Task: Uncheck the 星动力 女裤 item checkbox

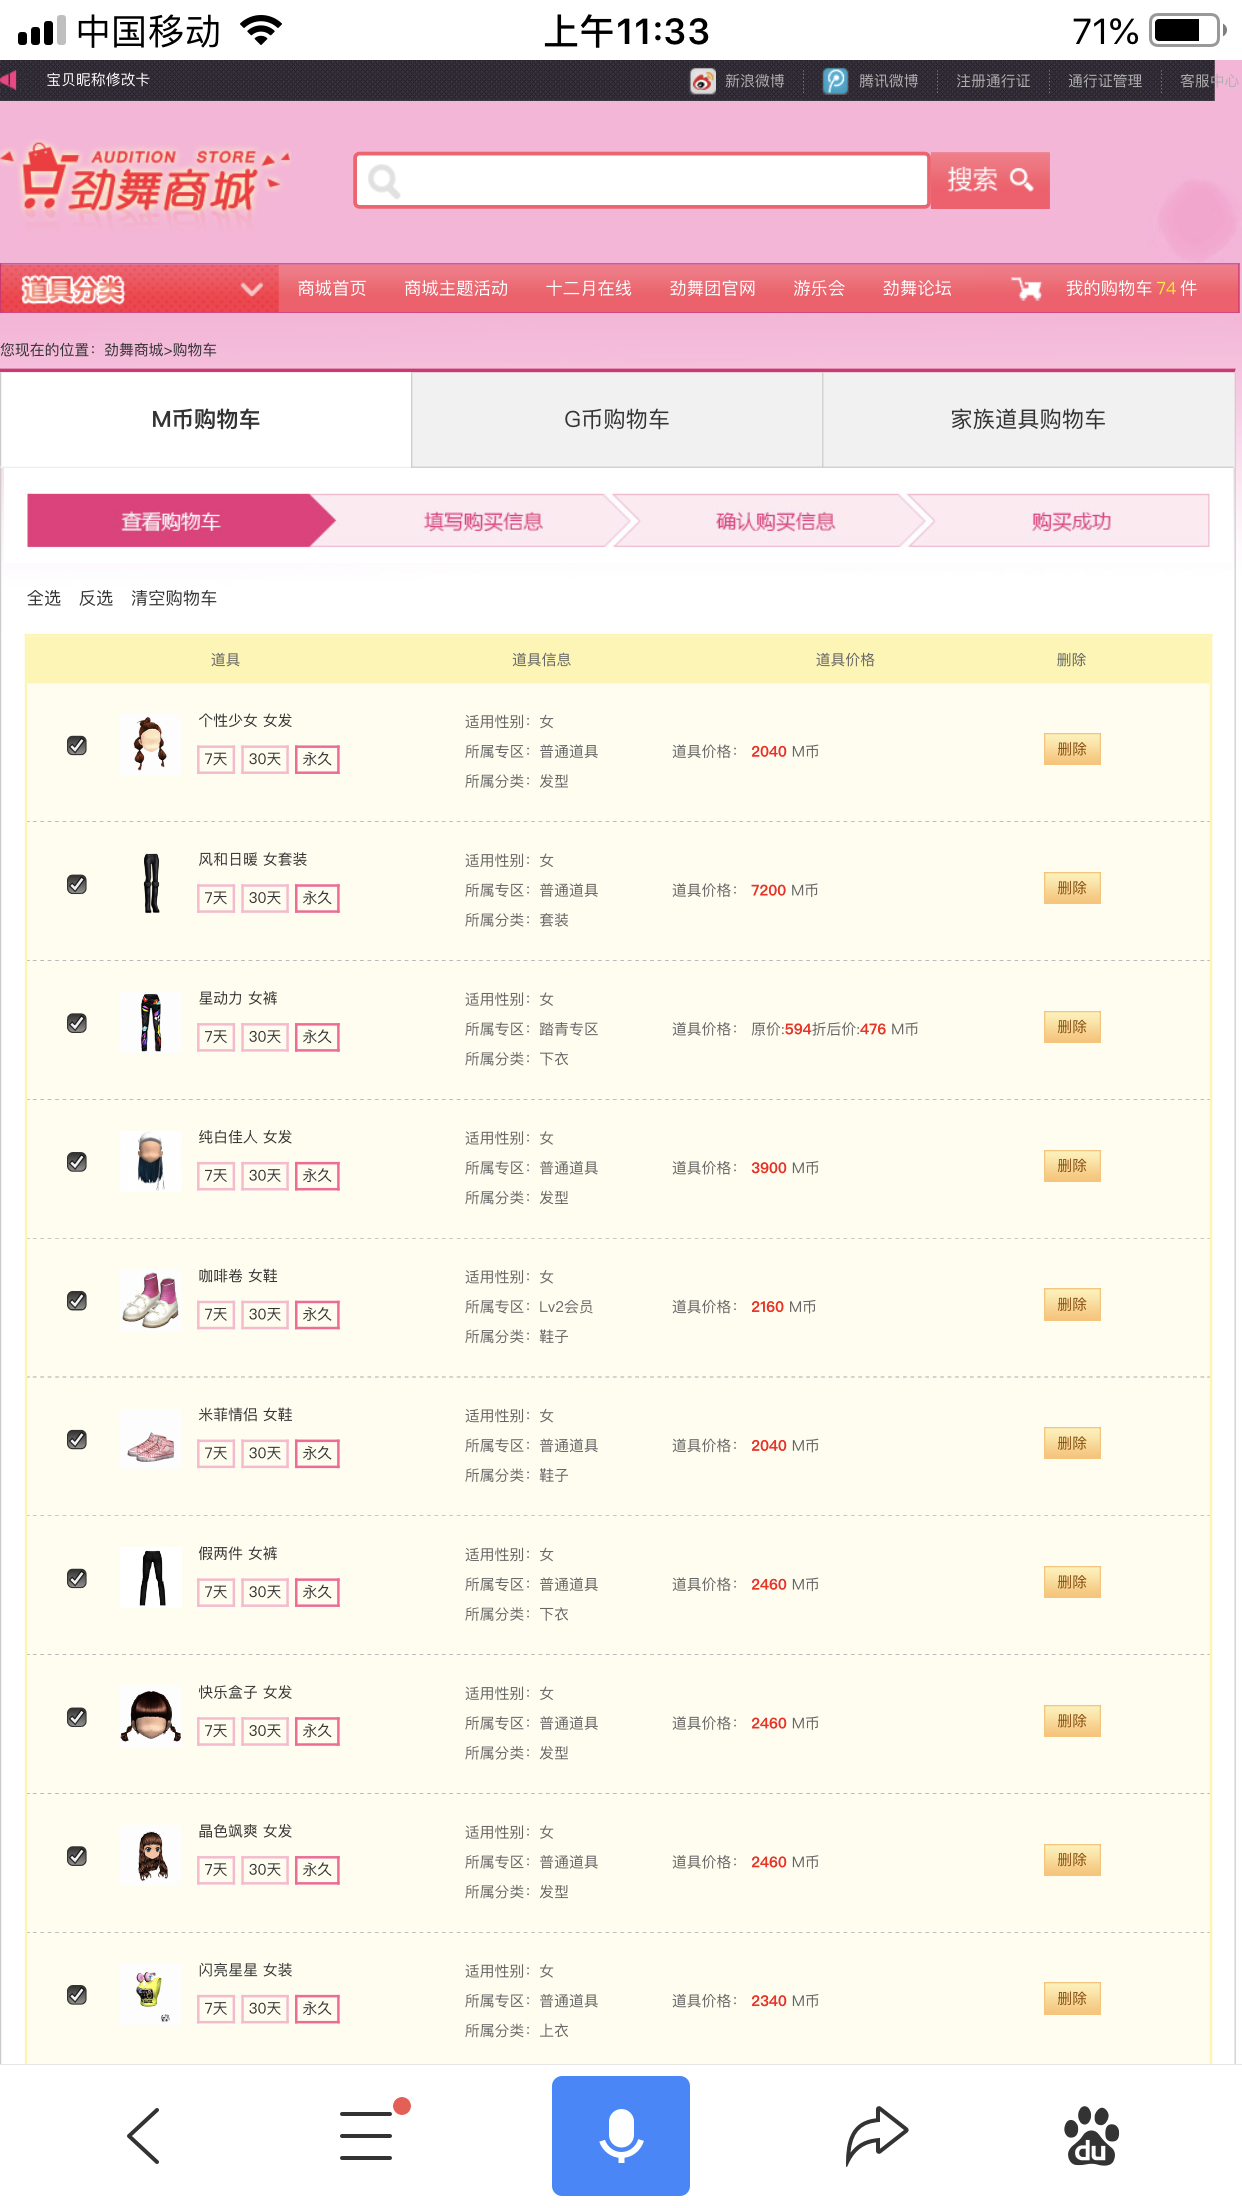Action: [77, 1023]
